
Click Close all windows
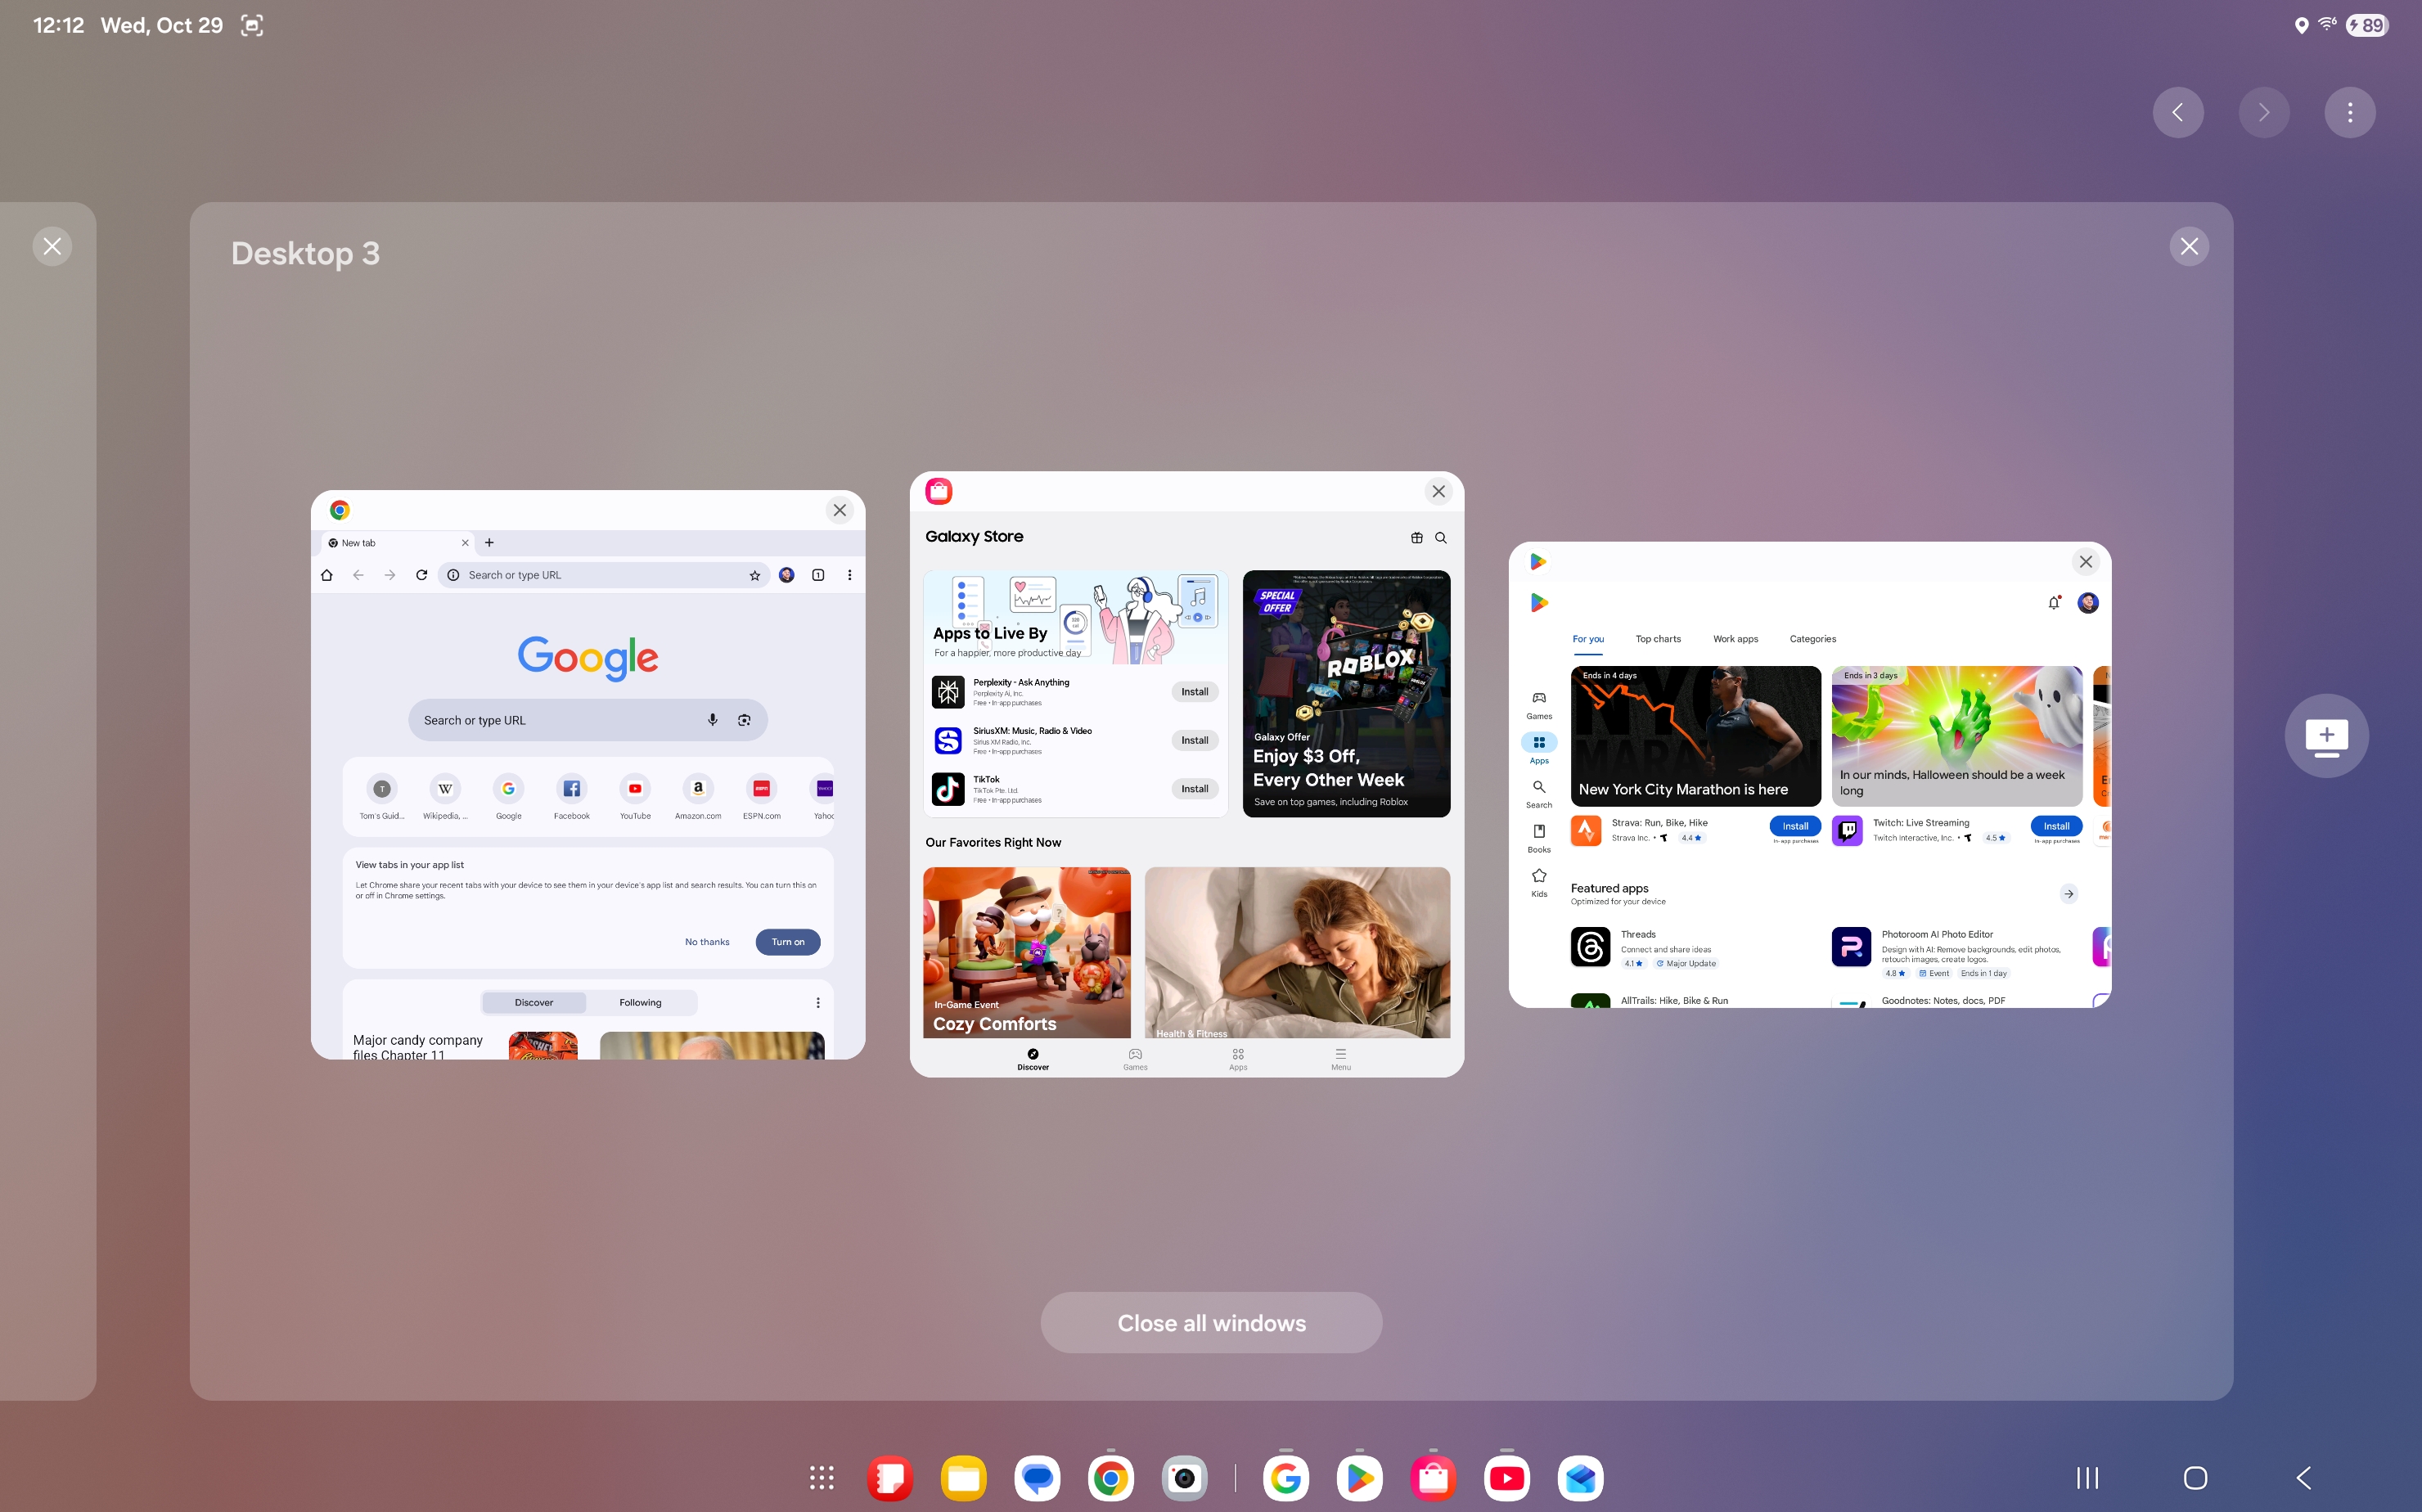[x=1211, y=1322]
